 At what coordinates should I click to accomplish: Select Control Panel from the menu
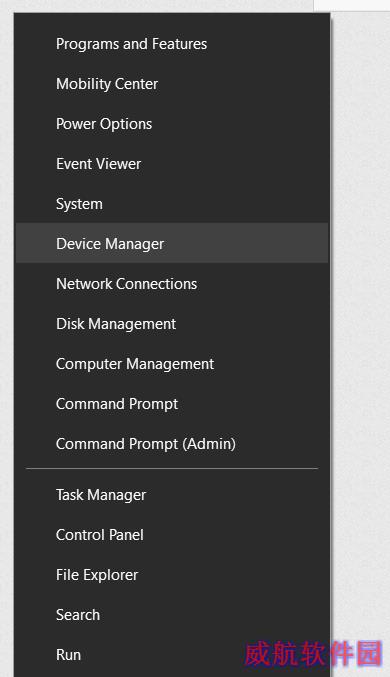coord(172,535)
